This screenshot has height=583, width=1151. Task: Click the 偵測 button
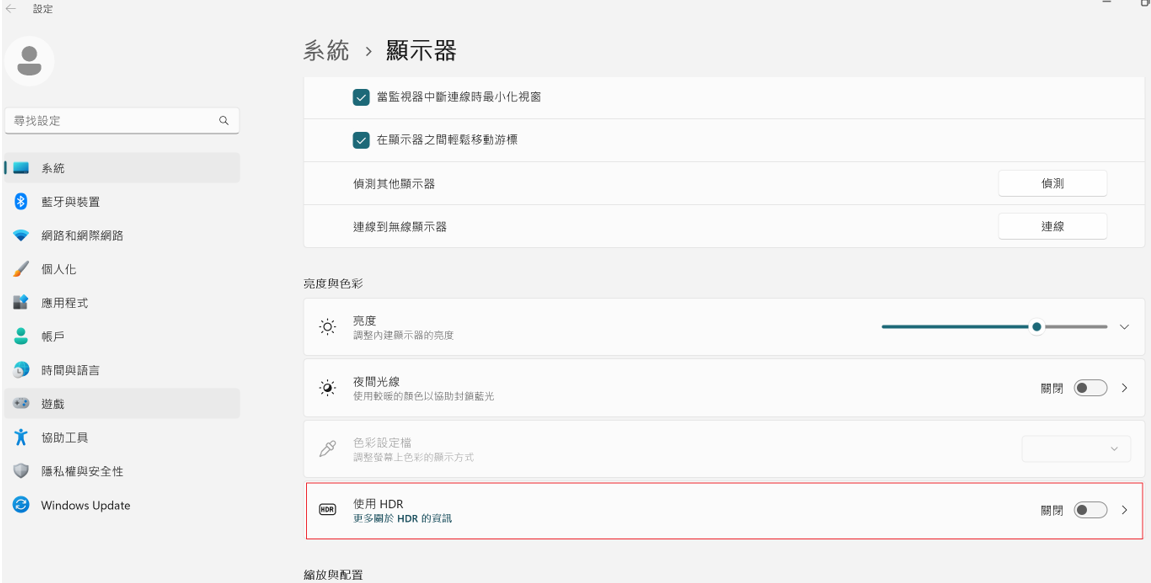(x=1052, y=184)
